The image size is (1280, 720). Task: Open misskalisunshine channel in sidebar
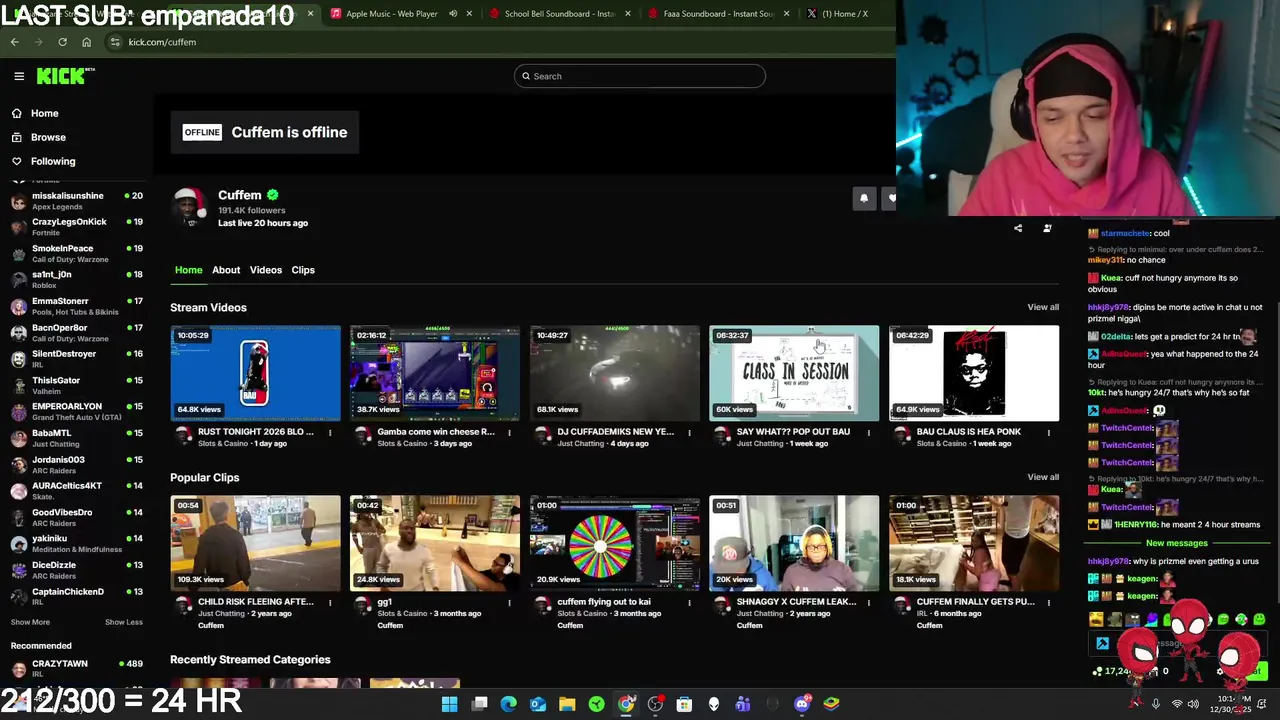pos(76,201)
